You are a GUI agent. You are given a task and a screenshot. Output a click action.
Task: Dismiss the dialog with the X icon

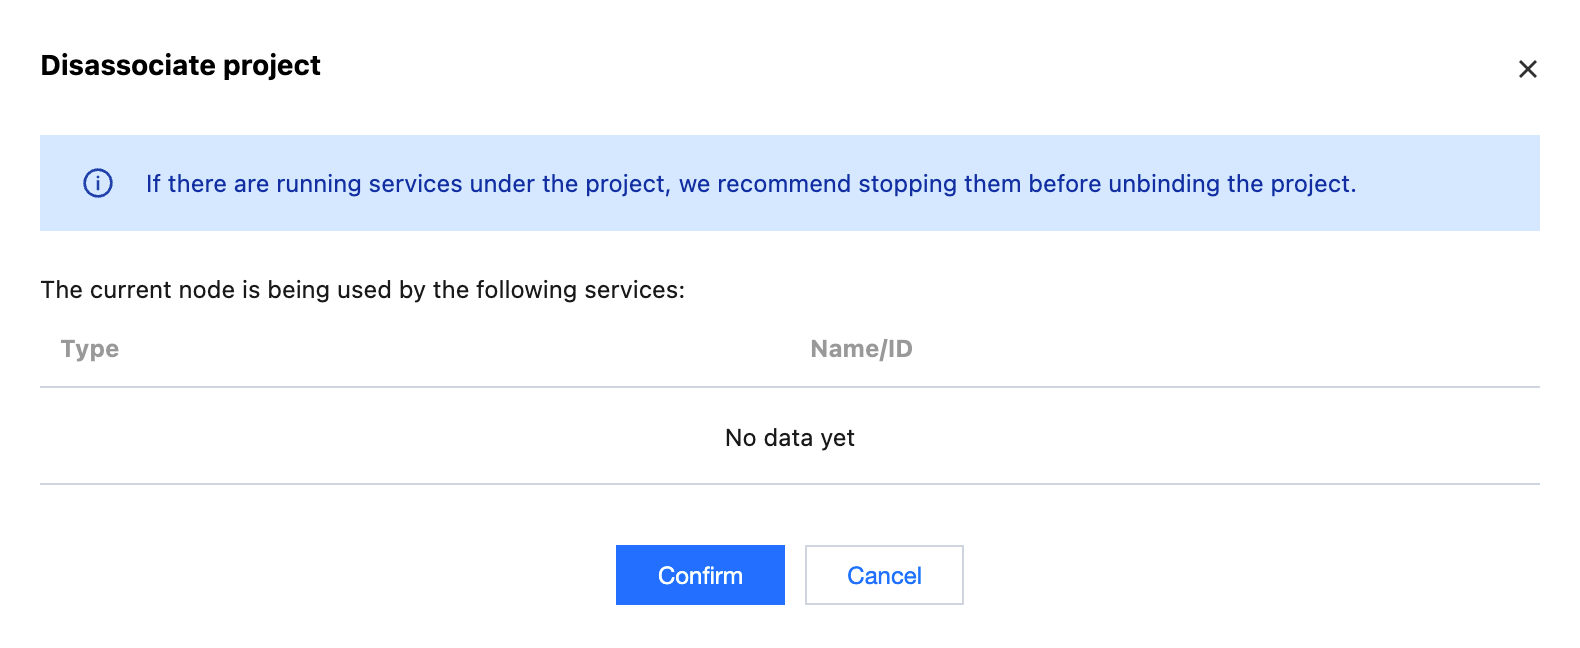click(1527, 69)
